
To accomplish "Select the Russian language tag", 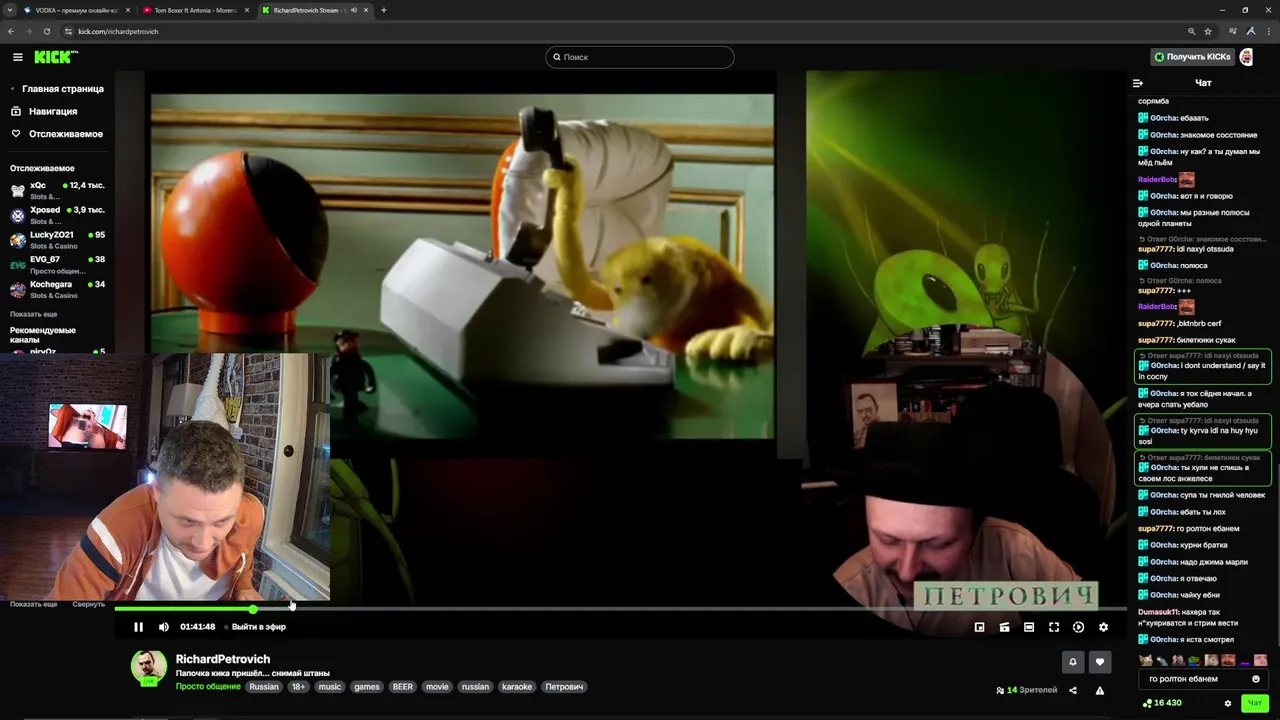I will click(264, 687).
